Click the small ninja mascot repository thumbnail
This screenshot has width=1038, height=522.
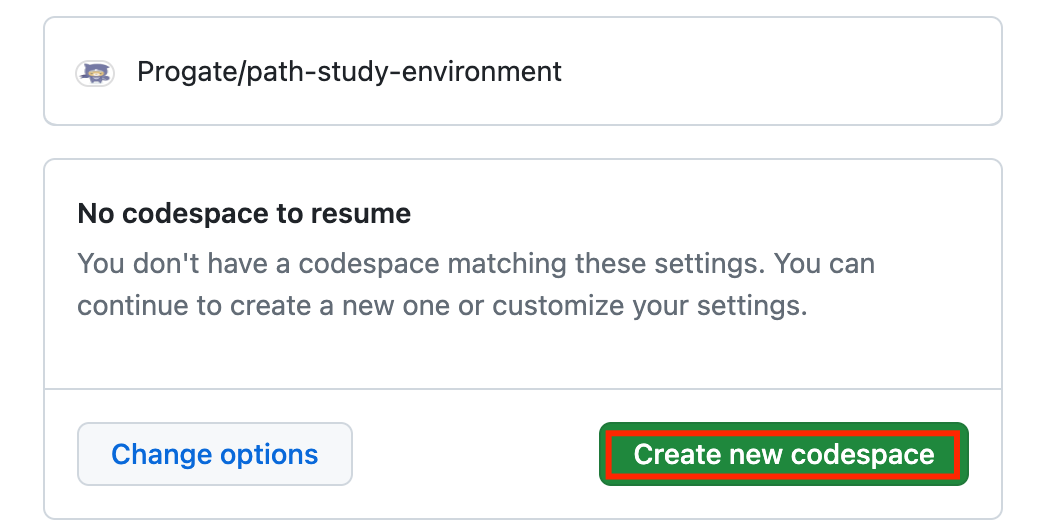96,73
